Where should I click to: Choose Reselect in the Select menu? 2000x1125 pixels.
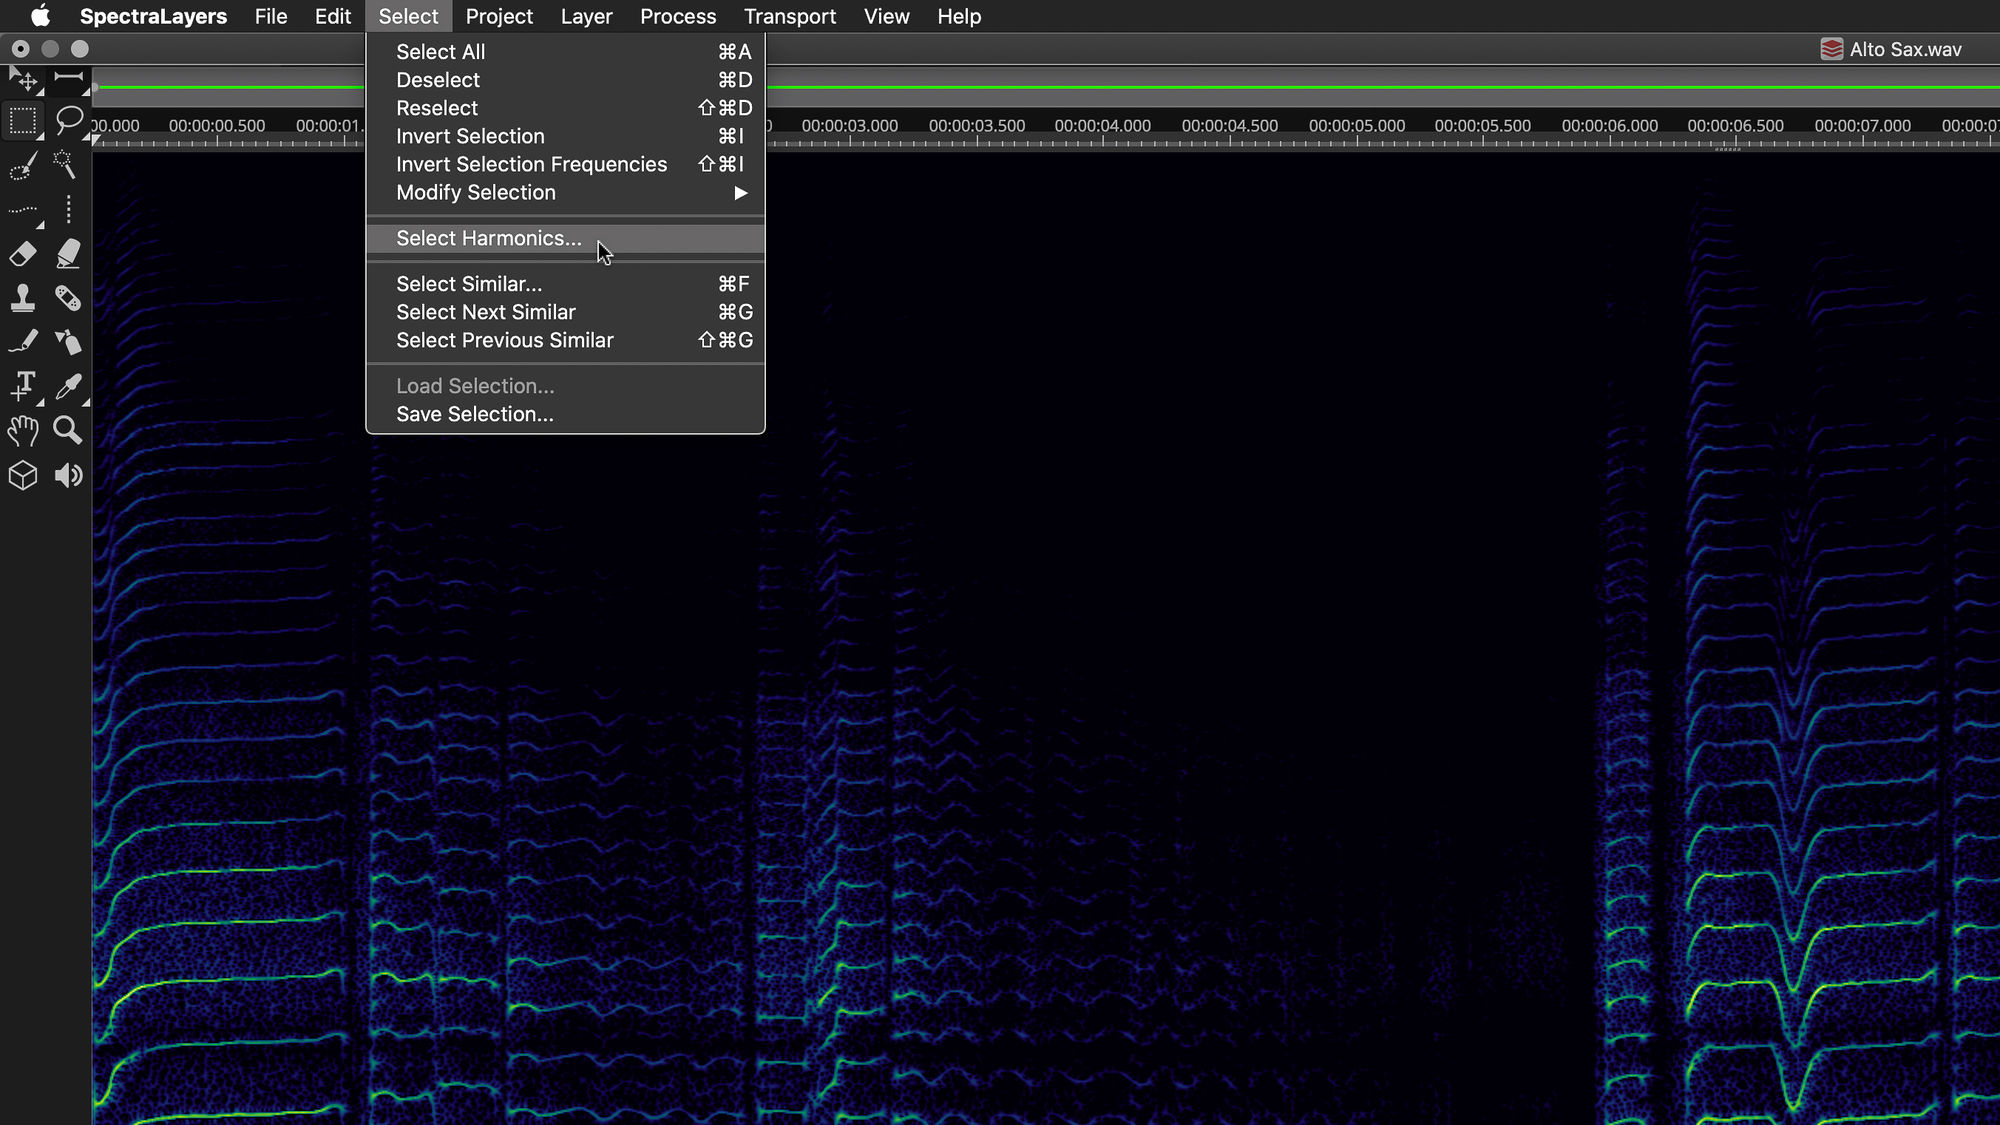565,108
